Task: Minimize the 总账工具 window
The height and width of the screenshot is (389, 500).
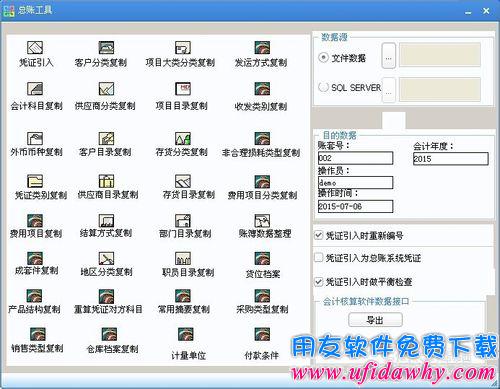Action: [468, 12]
